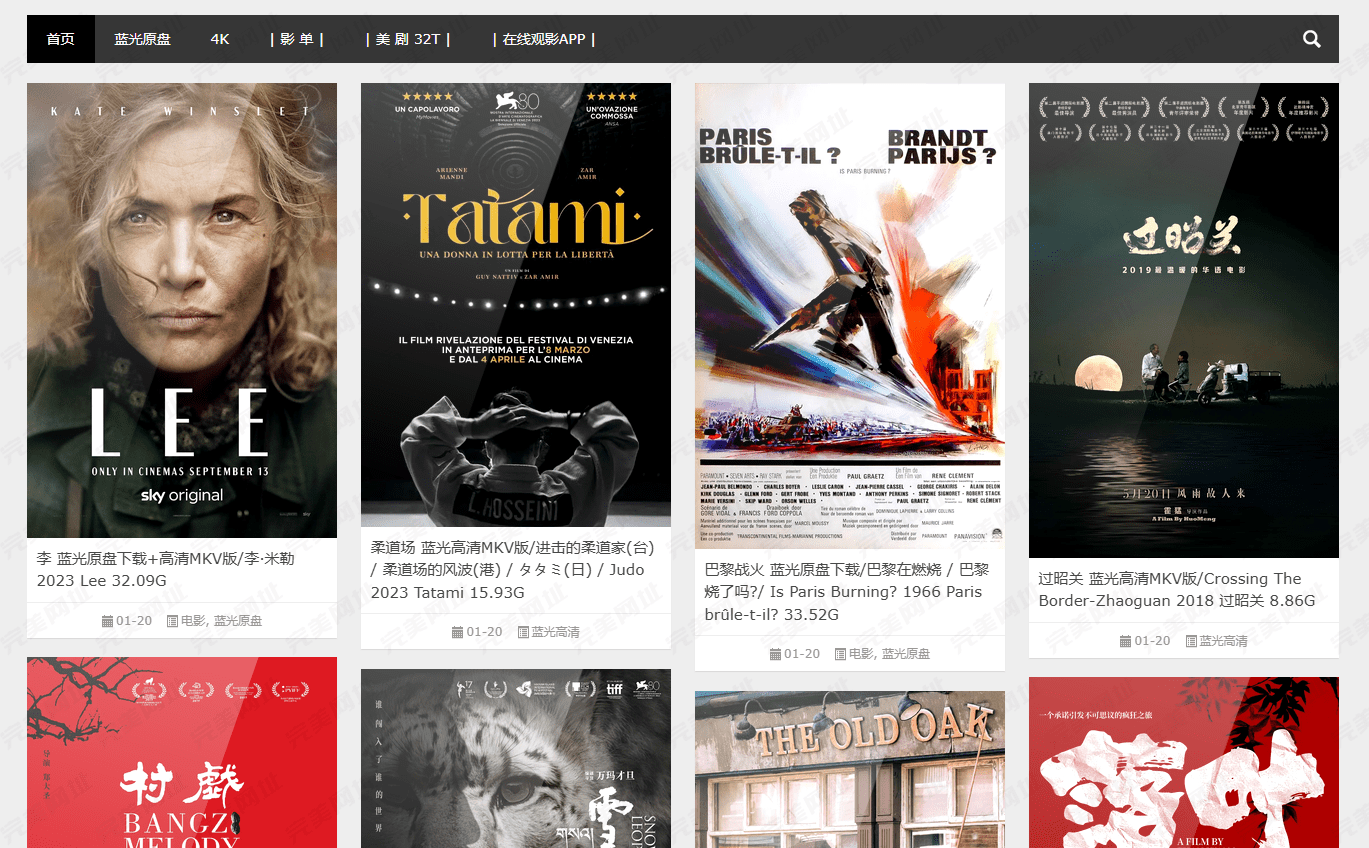
Task: Select the 4K menu item
Action: click(220, 39)
